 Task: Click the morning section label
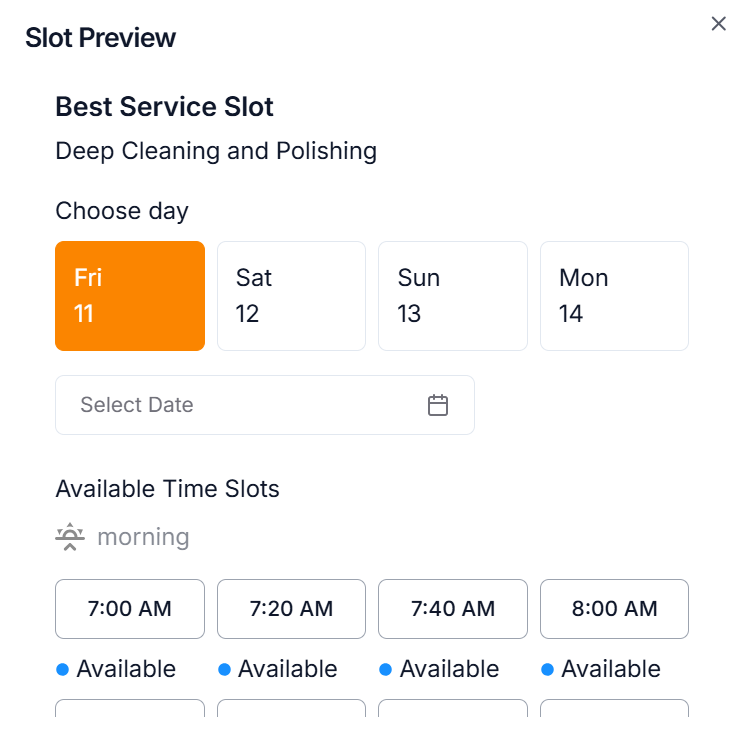coord(143,537)
